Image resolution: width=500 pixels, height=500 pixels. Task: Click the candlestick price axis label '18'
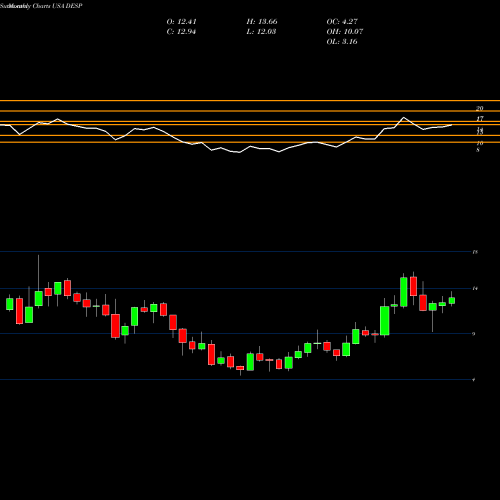click(x=475, y=252)
